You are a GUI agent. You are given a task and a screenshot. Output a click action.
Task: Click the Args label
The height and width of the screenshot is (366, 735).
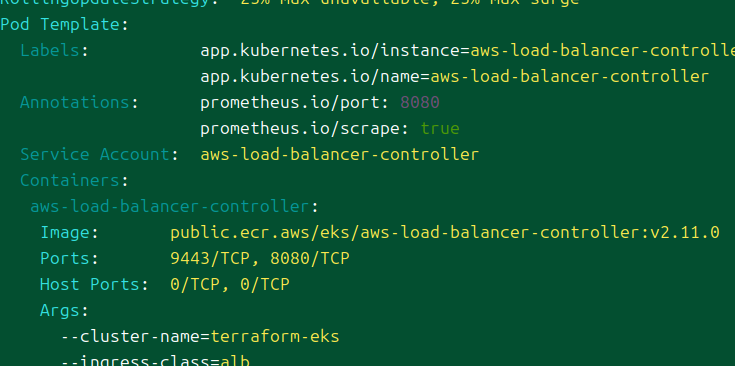60,310
